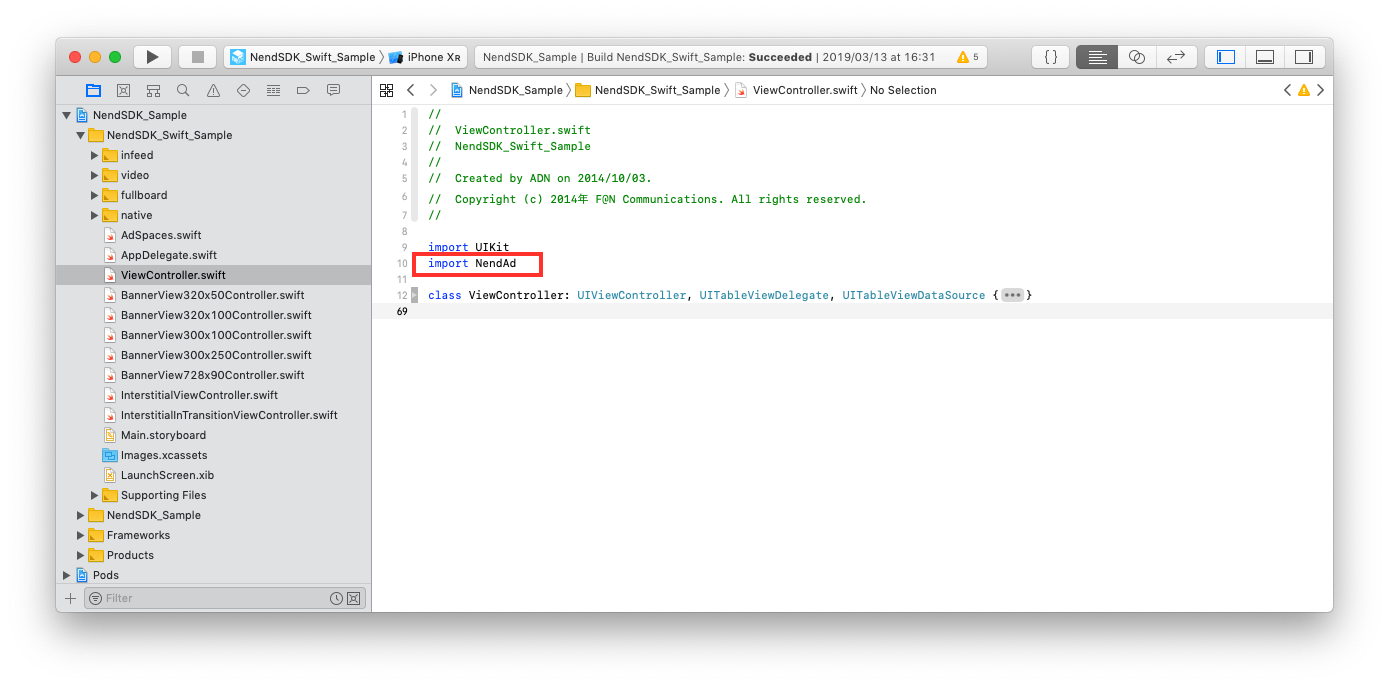Show the Issue navigator
This screenshot has height=686, width=1389.
pyautogui.click(x=213, y=90)
